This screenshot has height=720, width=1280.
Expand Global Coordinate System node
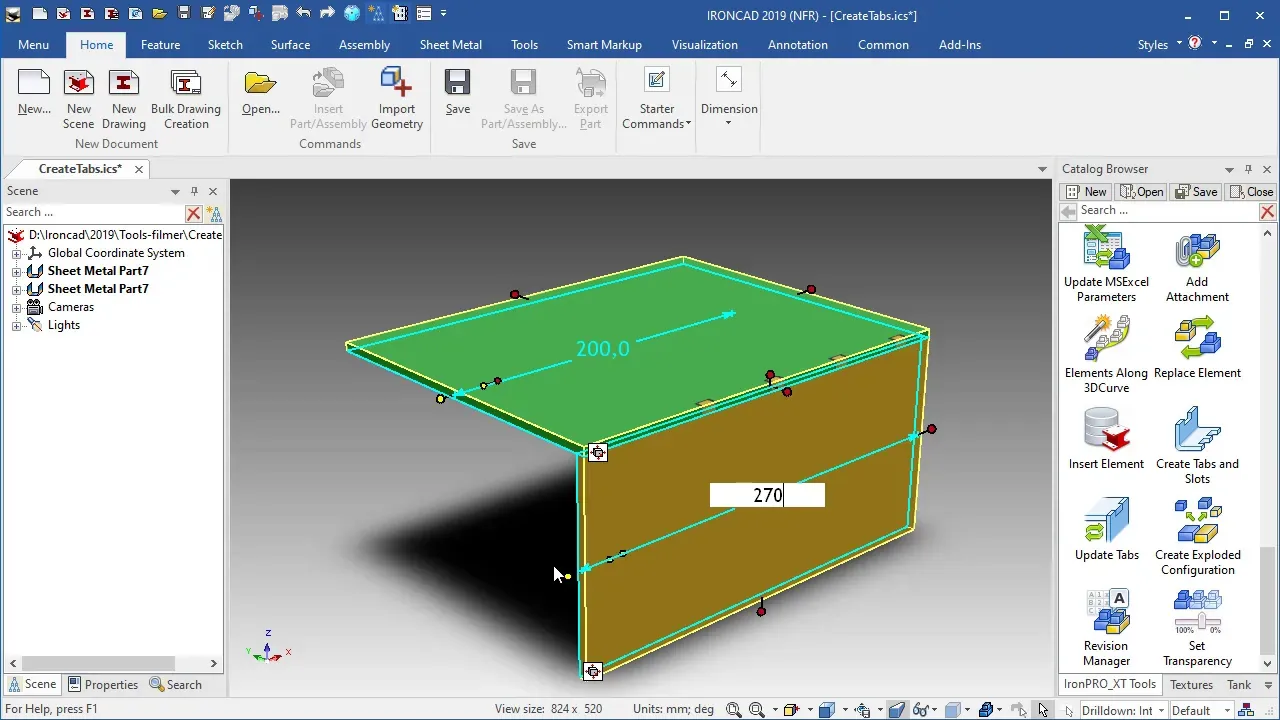tap(16, 254)
